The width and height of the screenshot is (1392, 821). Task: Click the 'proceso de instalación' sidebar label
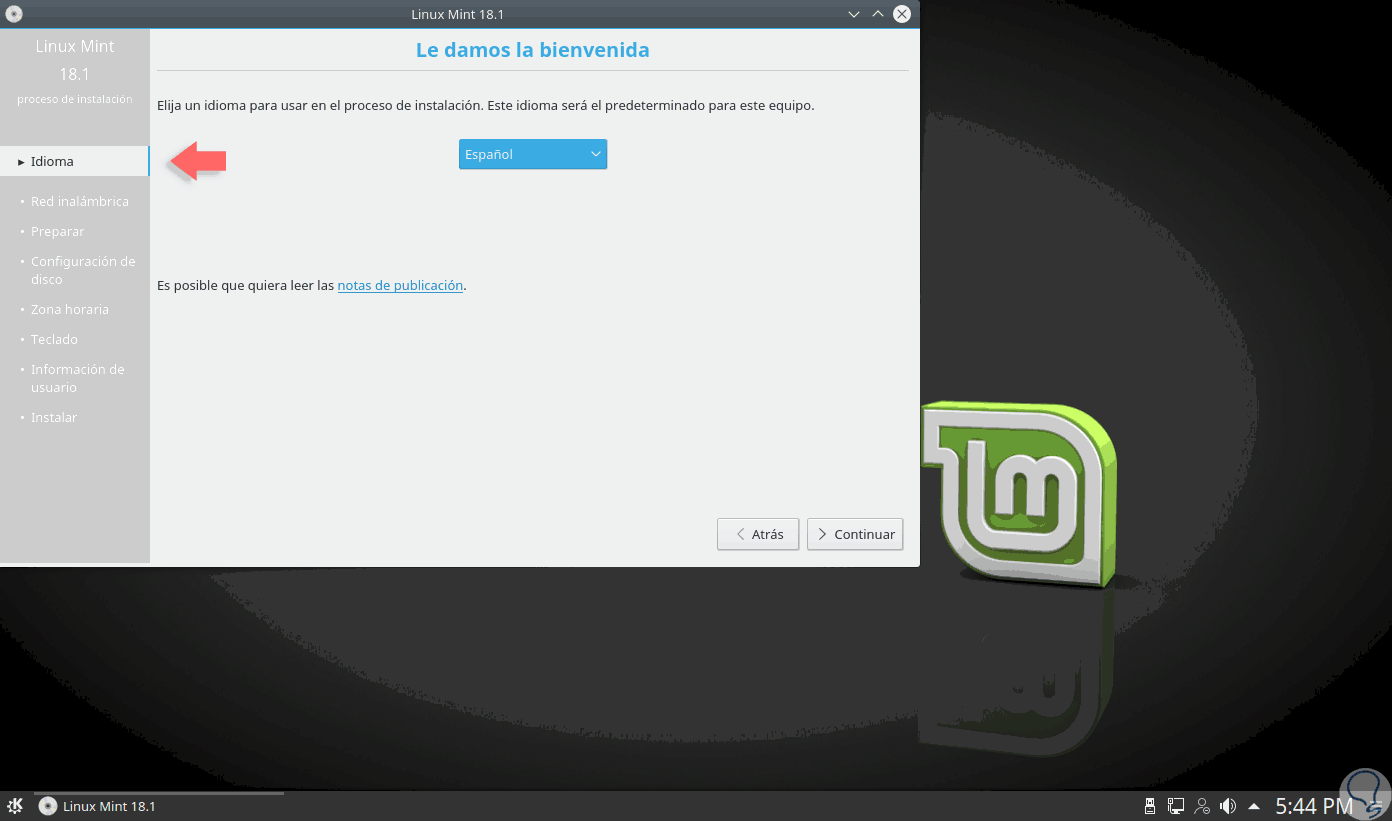(x=75, y=99)
